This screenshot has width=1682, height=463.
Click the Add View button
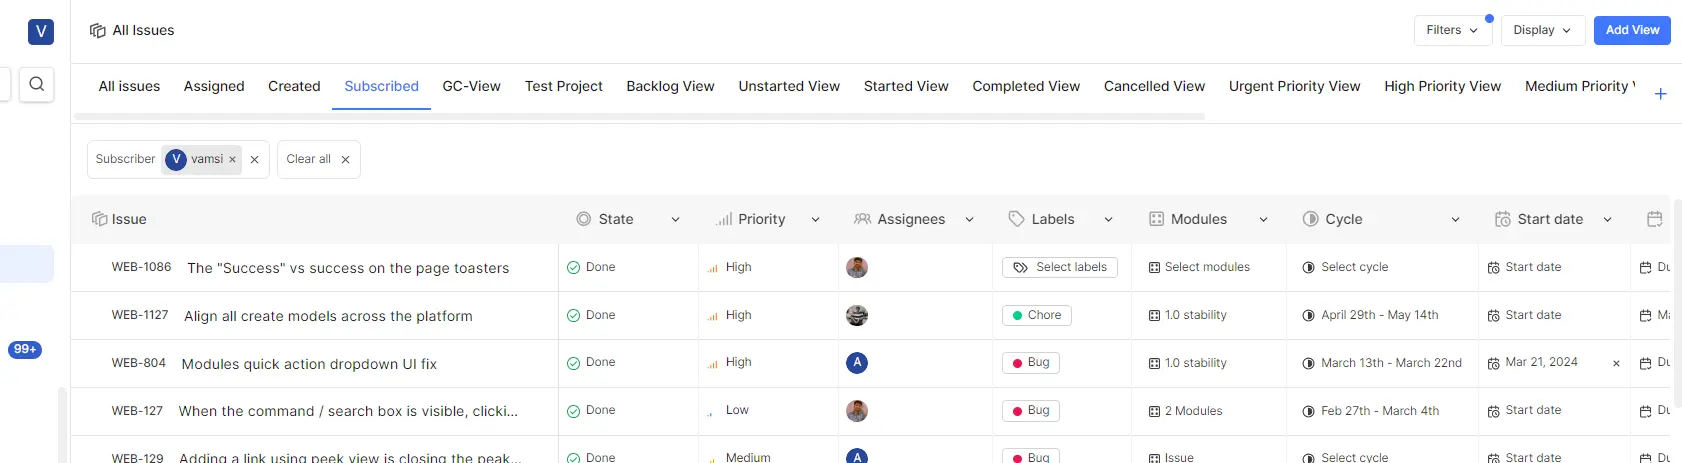[x=1632, y=30]
